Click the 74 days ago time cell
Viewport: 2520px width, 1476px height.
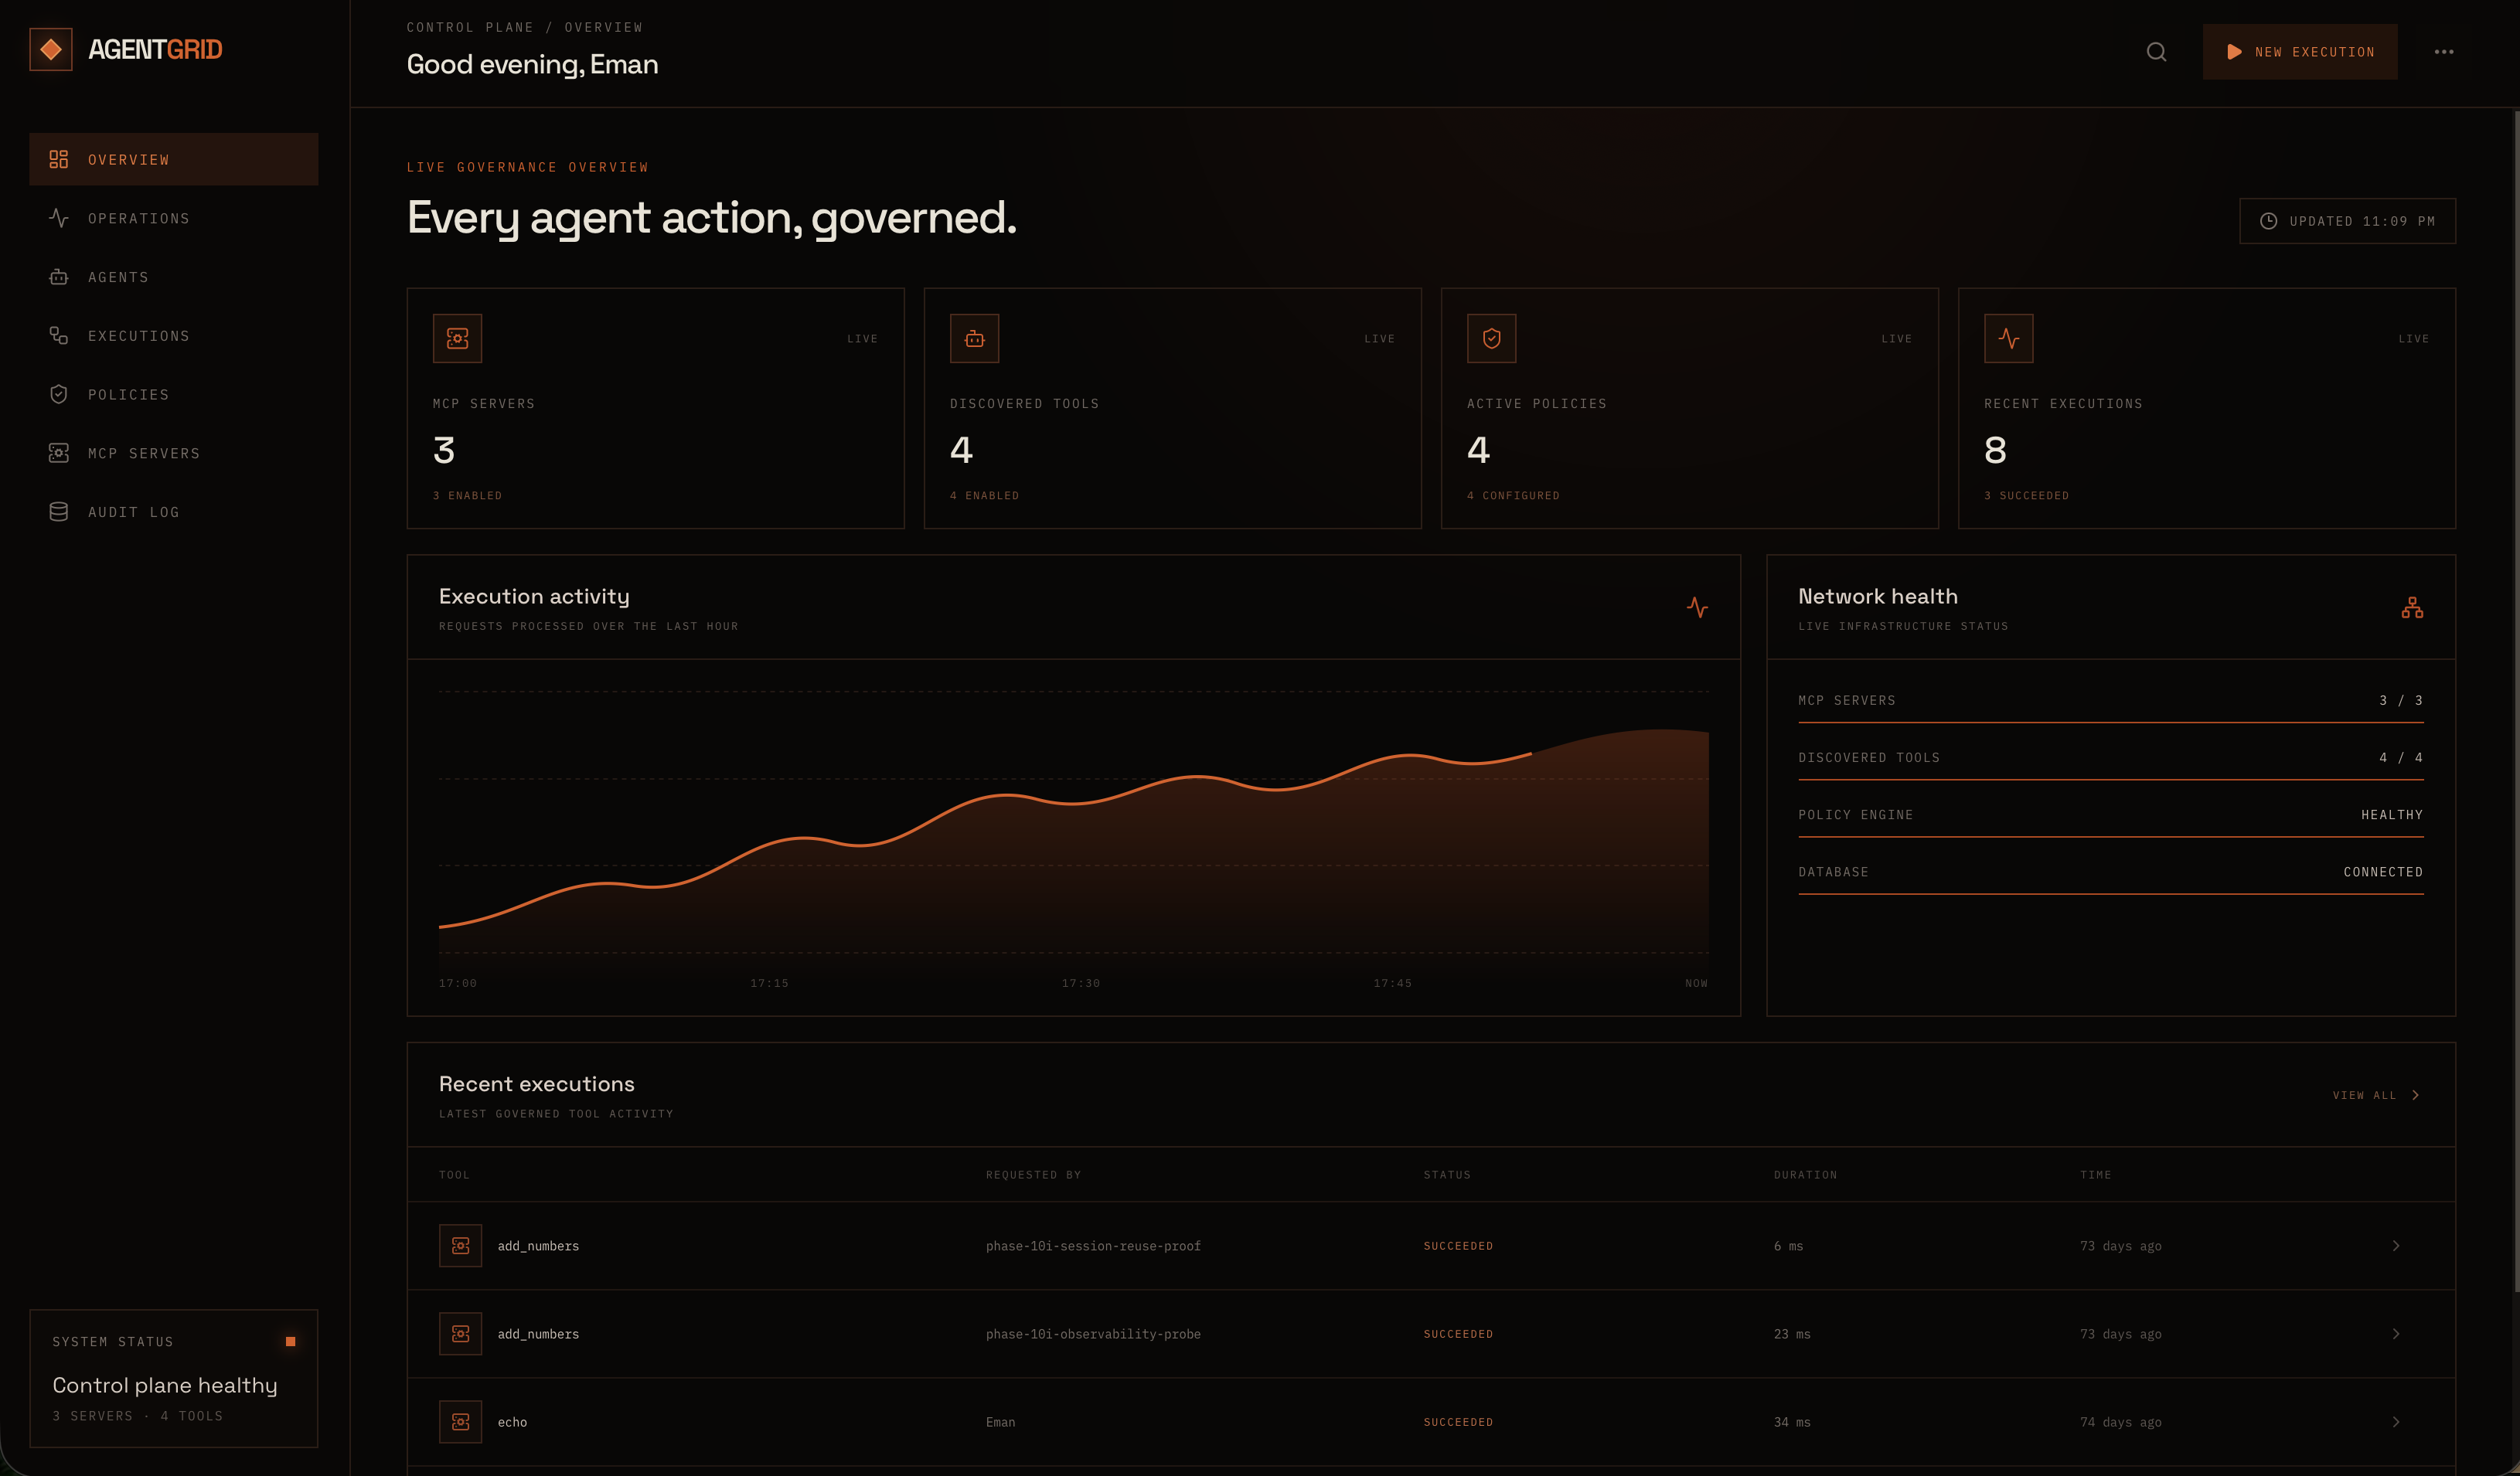tap(2120, 1422)
